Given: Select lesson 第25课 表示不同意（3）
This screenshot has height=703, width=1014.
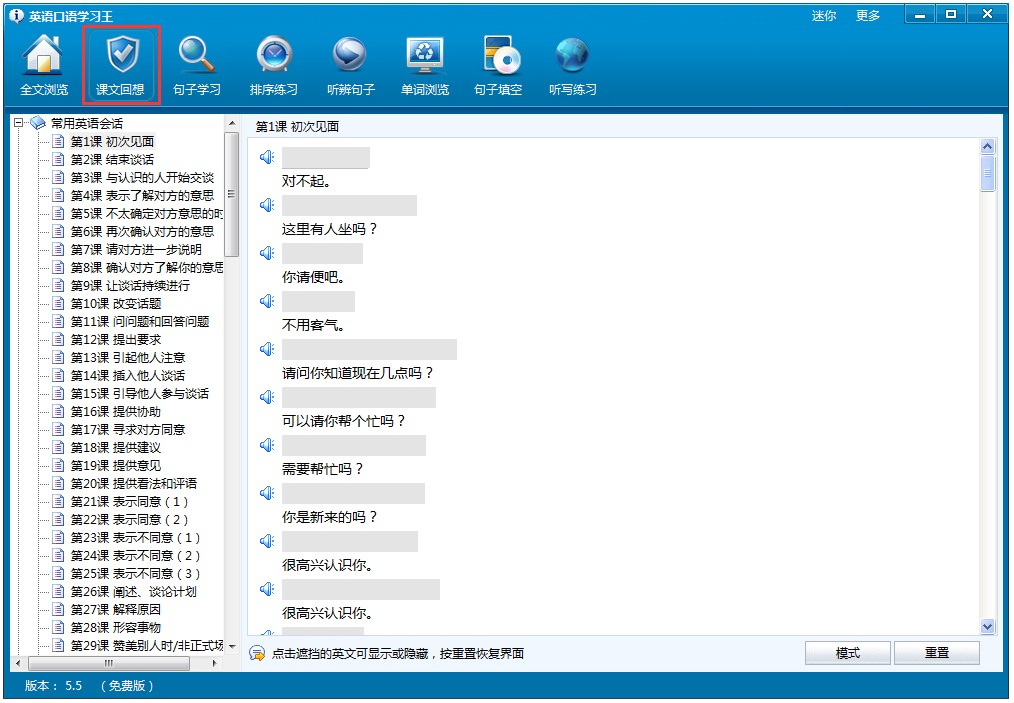Looking at the screenshot, I should [135, 574].
